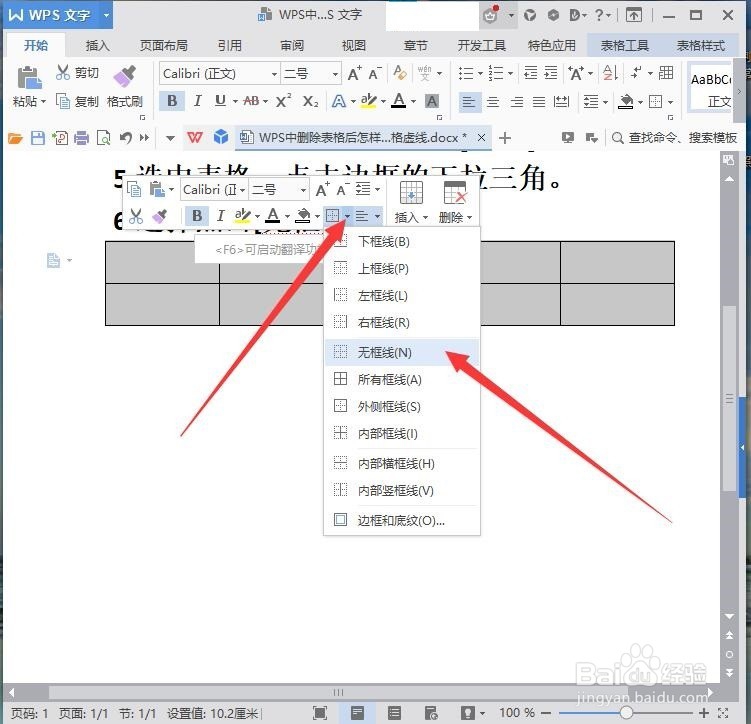Apply subscript formatting X₂
751x724 pixels.
[310, 101]
